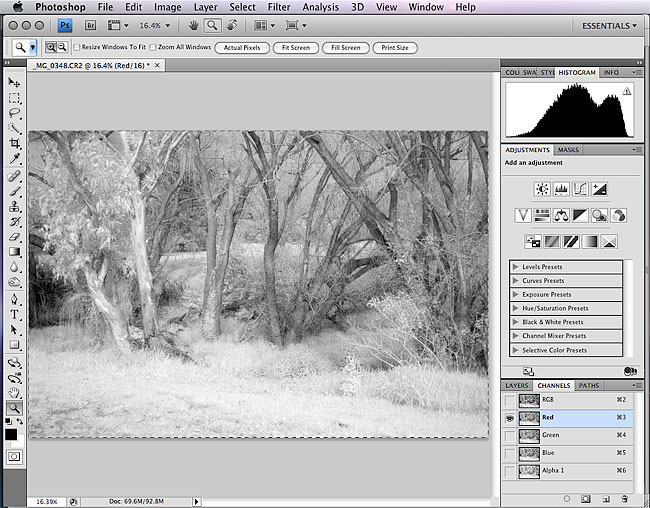
Task: Expand the Black & White Presets
Action: [x=515, y=322]
